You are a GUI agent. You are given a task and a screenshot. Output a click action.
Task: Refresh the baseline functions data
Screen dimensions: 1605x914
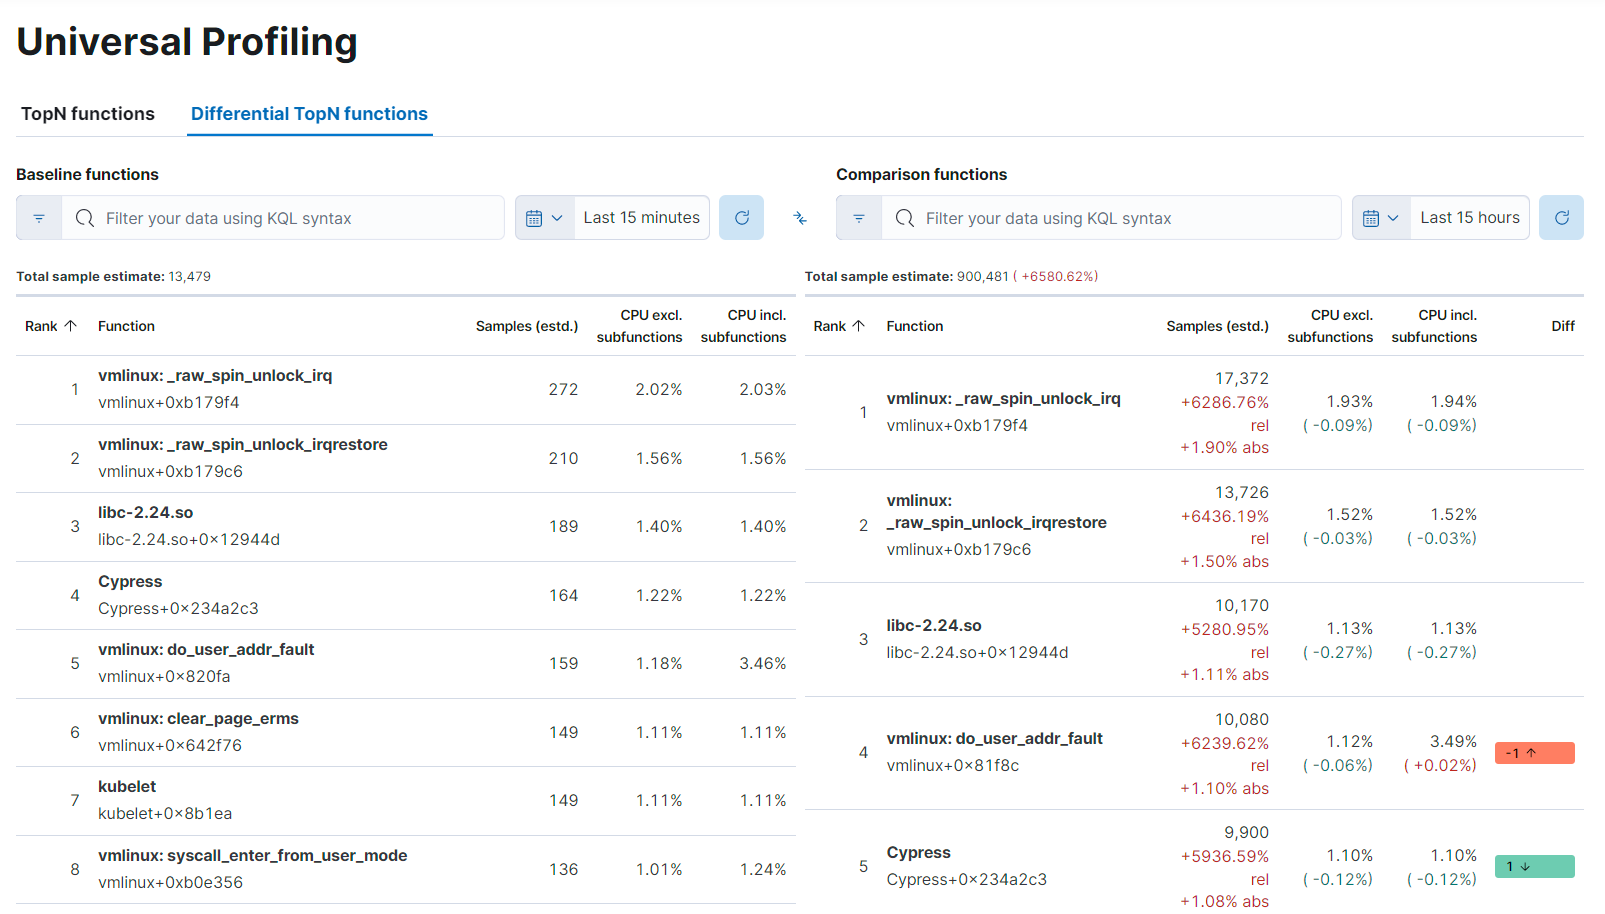[741, 217]
